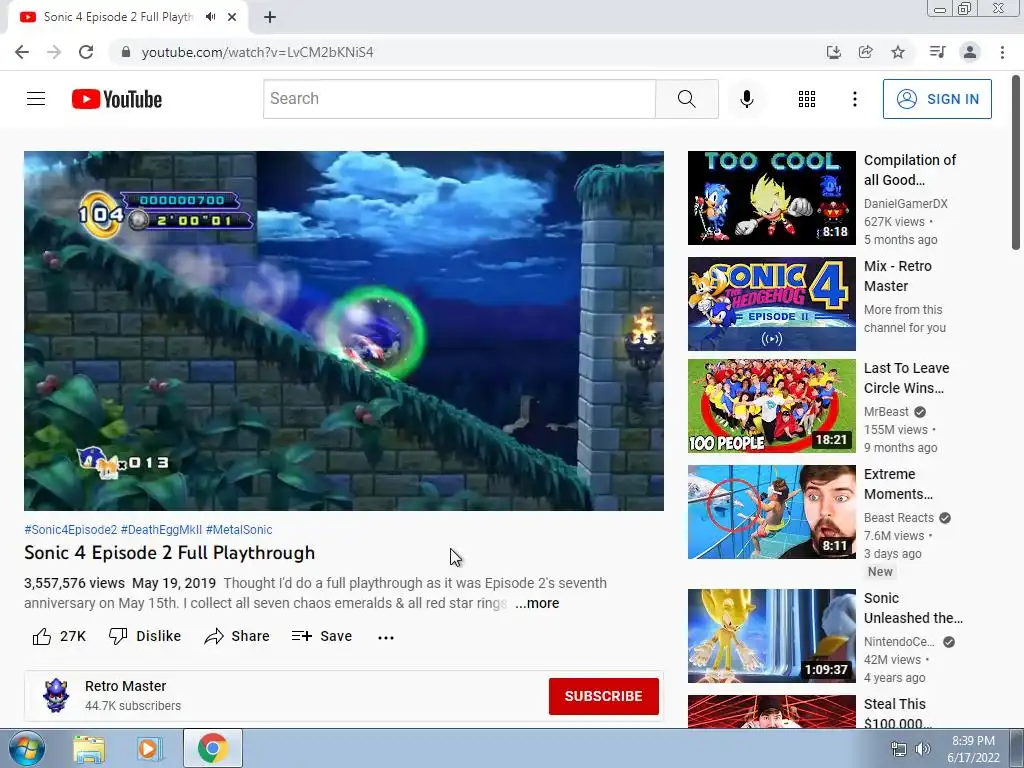The width and height of the screenshot is (1024, 768).
Task: Share the video
Action: [237, 636]
